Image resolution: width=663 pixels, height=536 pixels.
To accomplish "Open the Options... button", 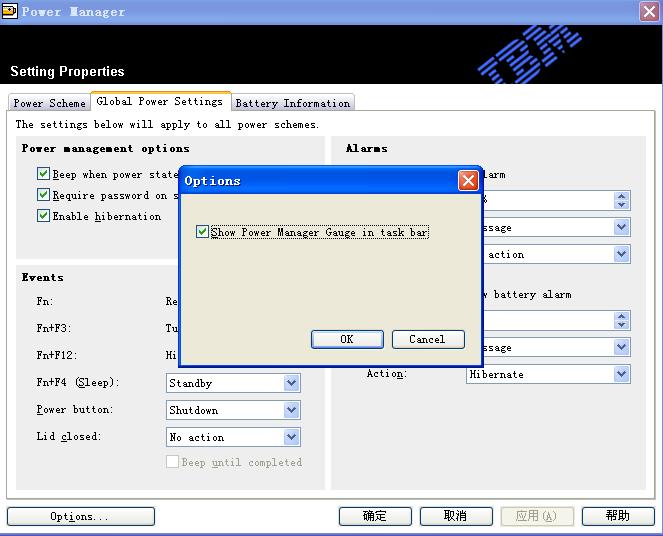I will click(x=81, y=517).
